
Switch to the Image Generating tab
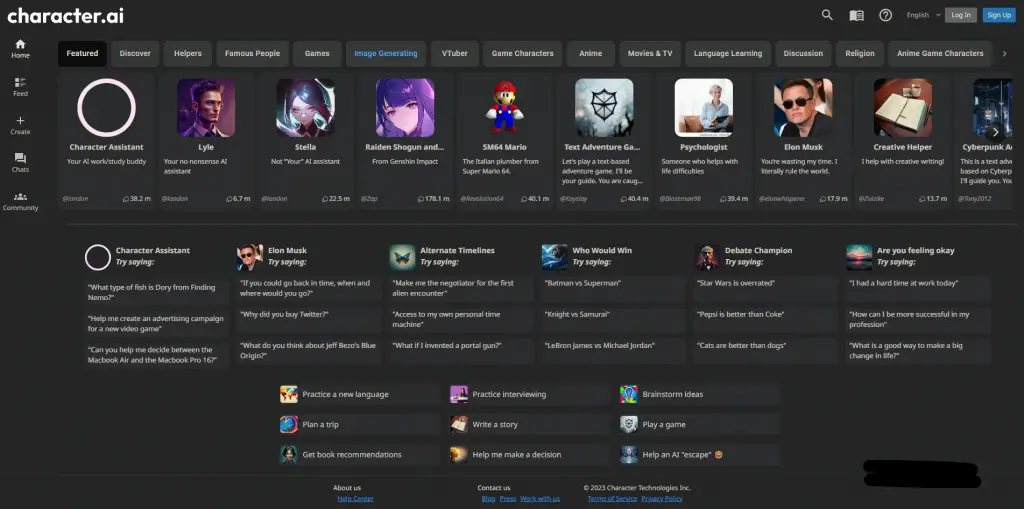pyautogui.click(x=386, y=54)
